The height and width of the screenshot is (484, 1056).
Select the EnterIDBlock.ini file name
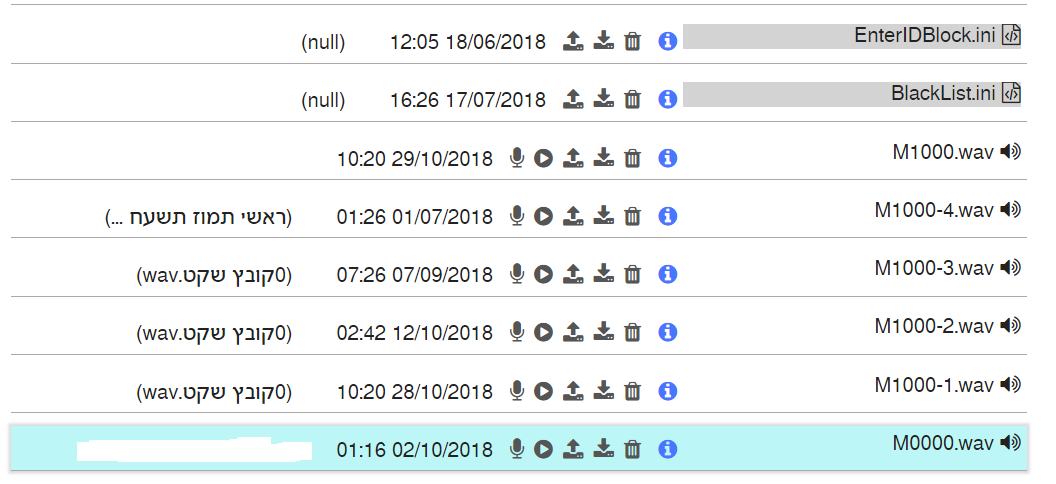pyautogui.click(x=925, y=35)
